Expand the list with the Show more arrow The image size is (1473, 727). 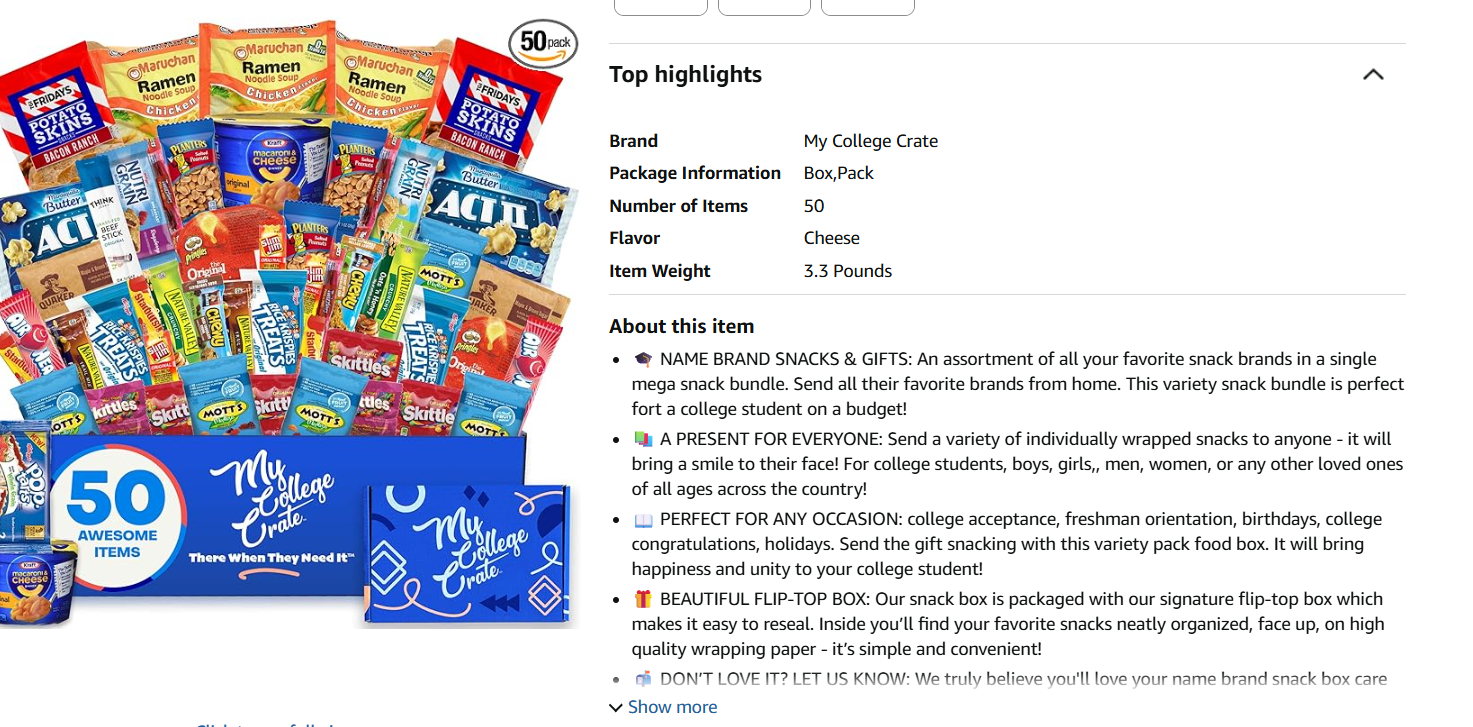point(615,708)
